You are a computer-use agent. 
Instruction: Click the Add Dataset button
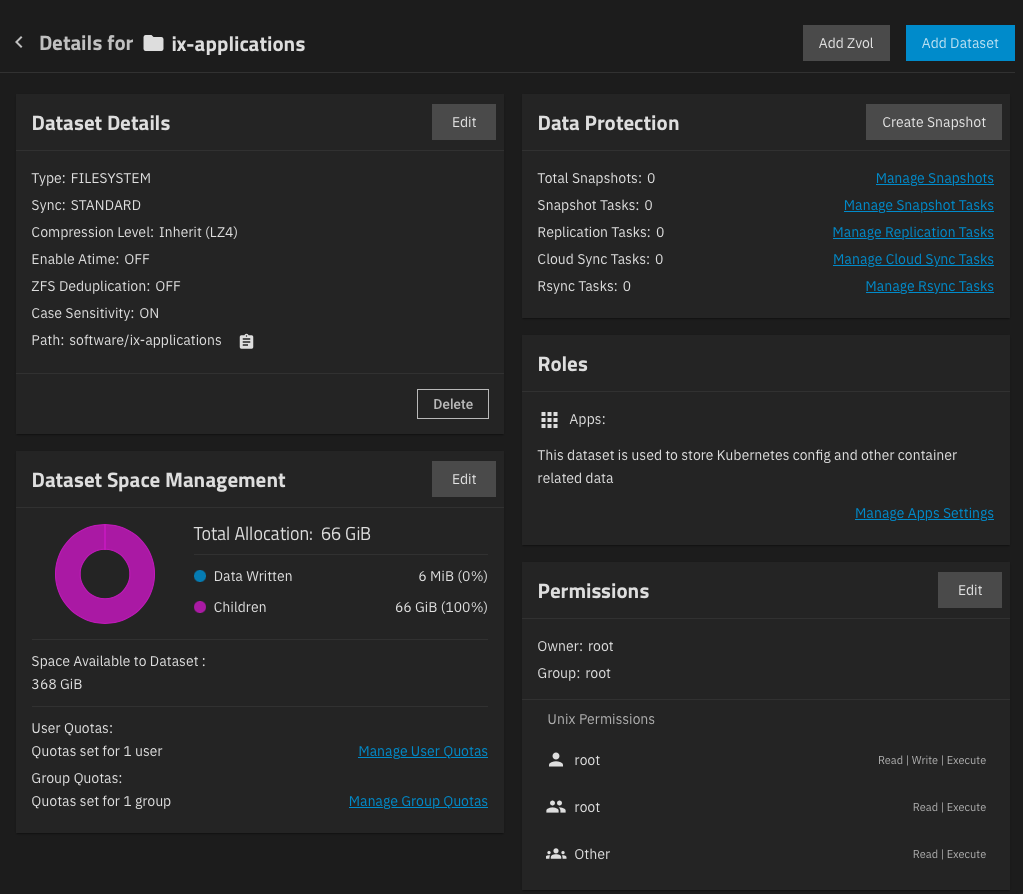(960, 43)
